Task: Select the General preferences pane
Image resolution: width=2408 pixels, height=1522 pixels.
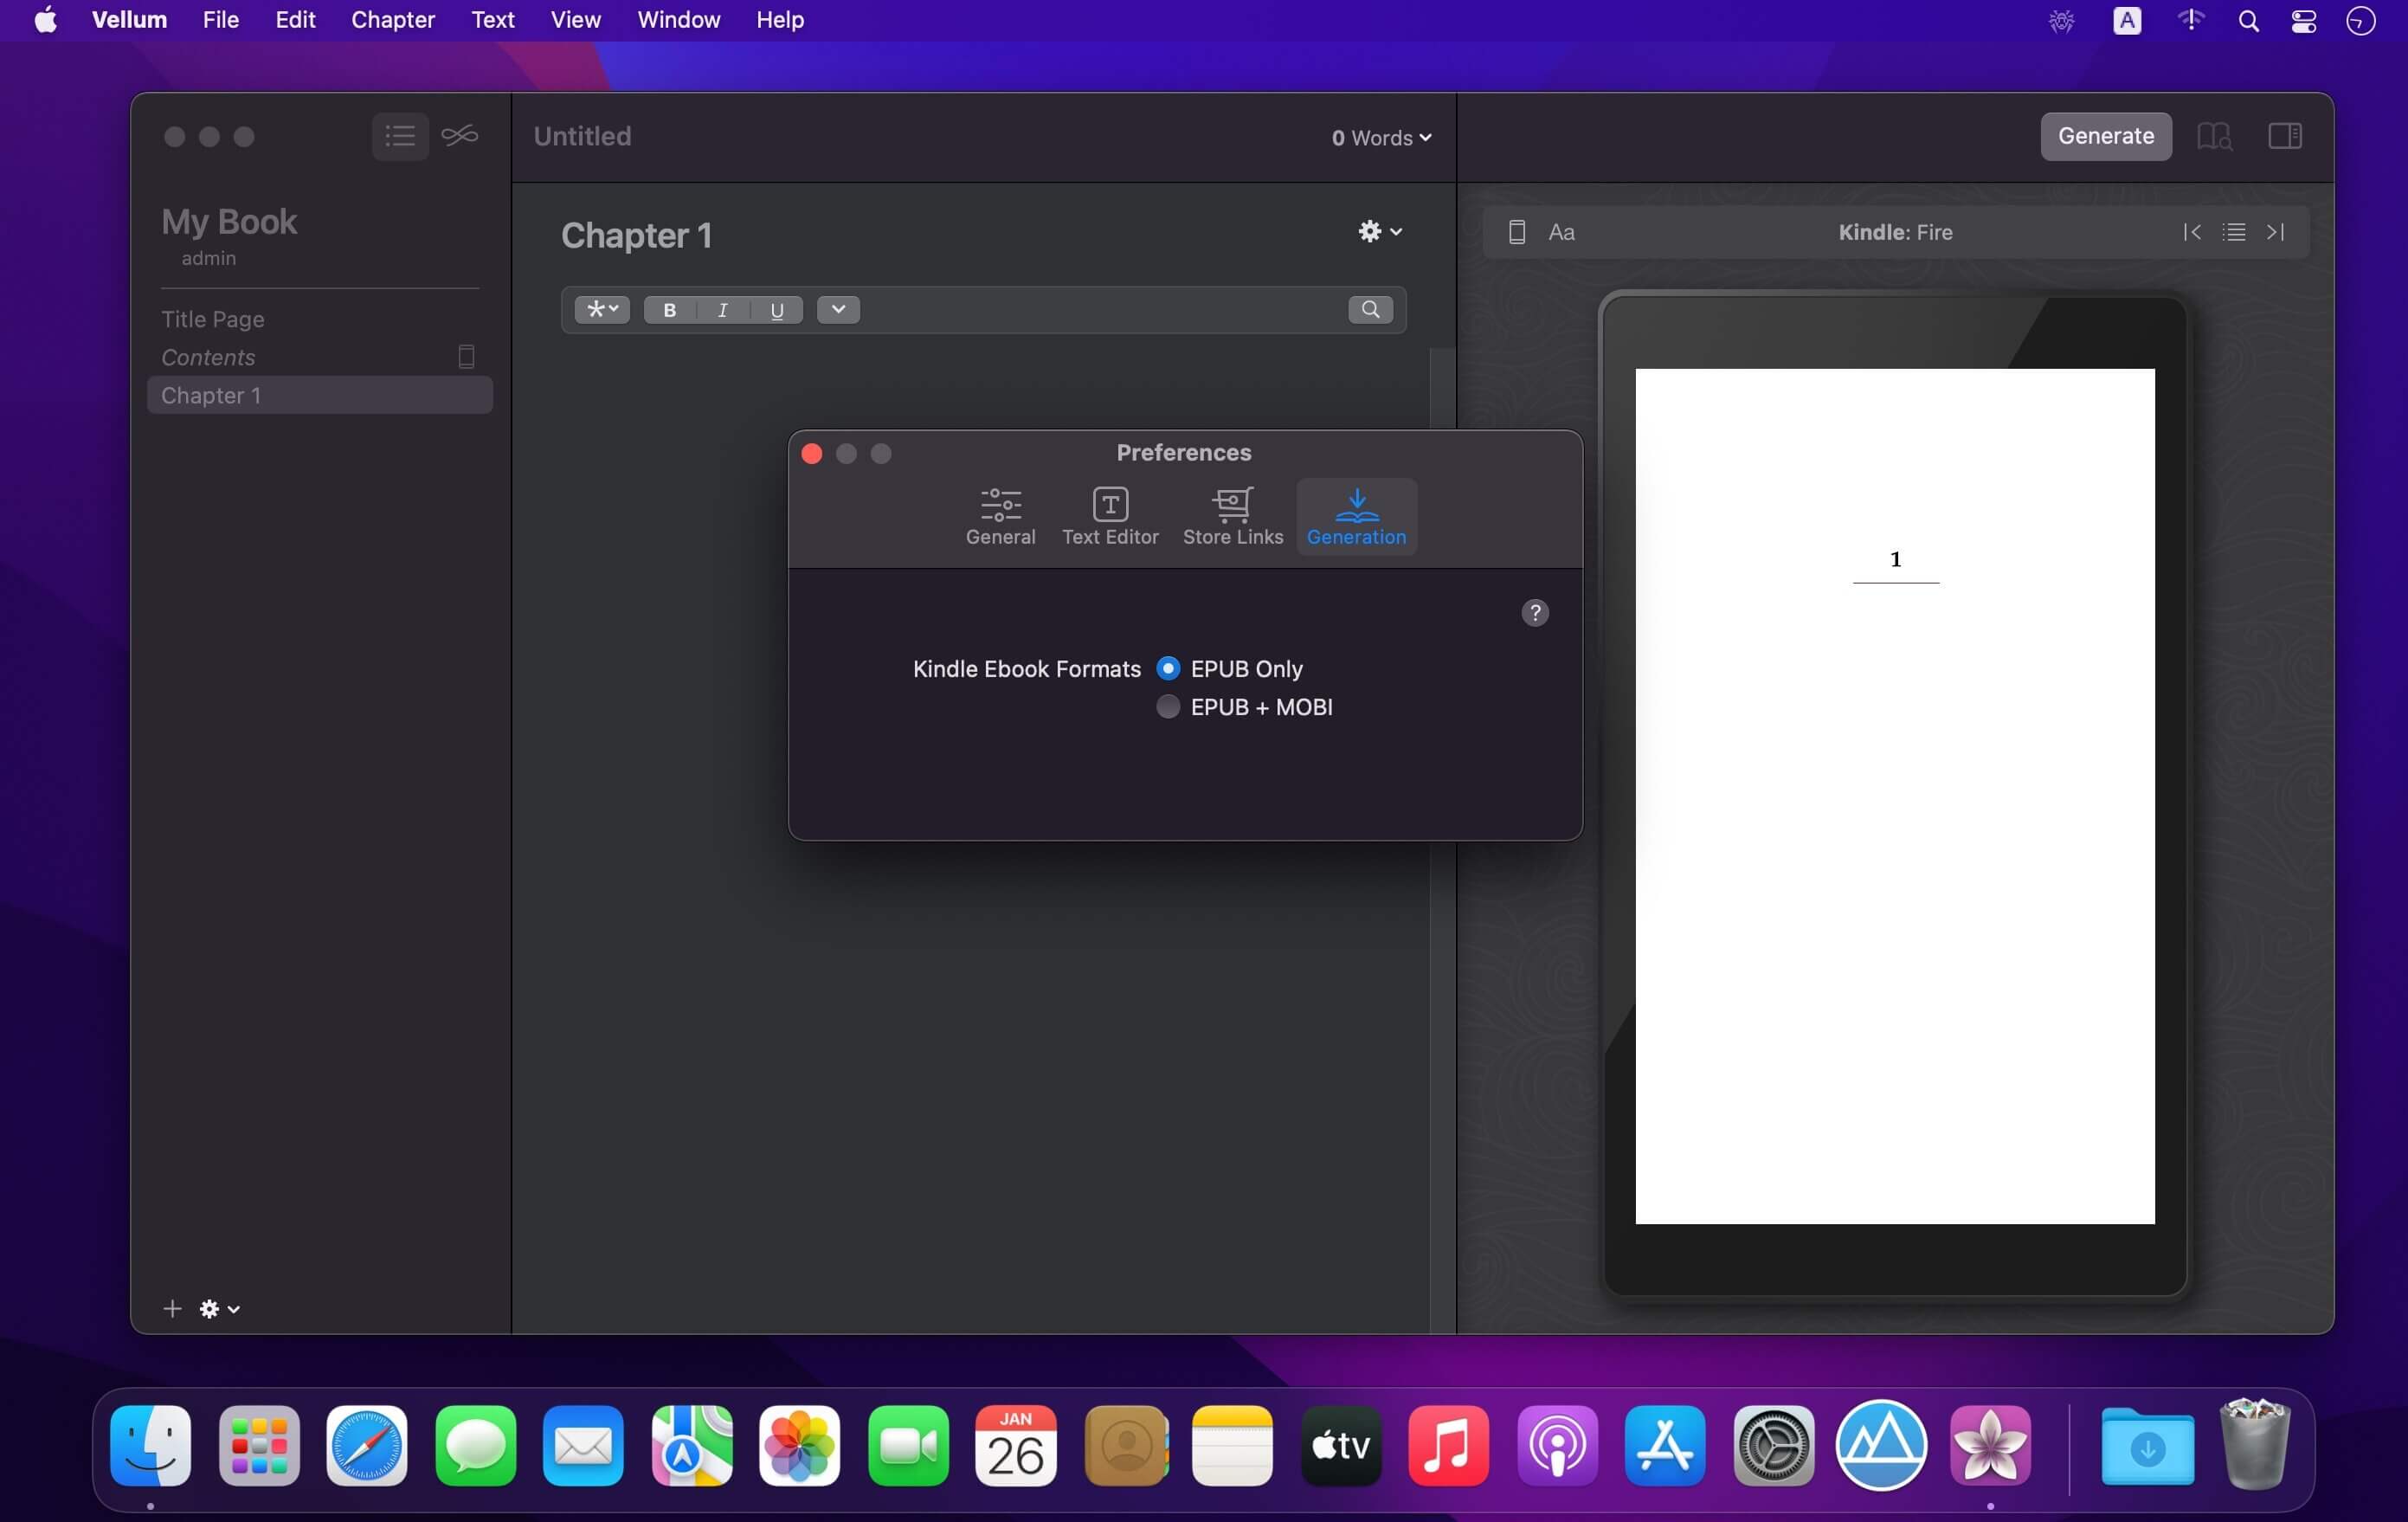Action: click(999, 514)
